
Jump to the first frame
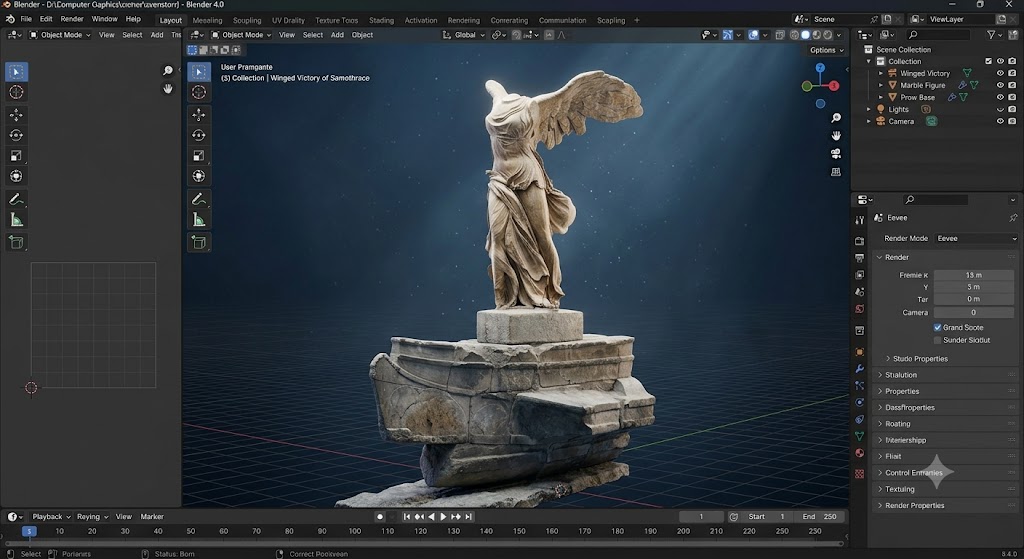tap(407, 517)
